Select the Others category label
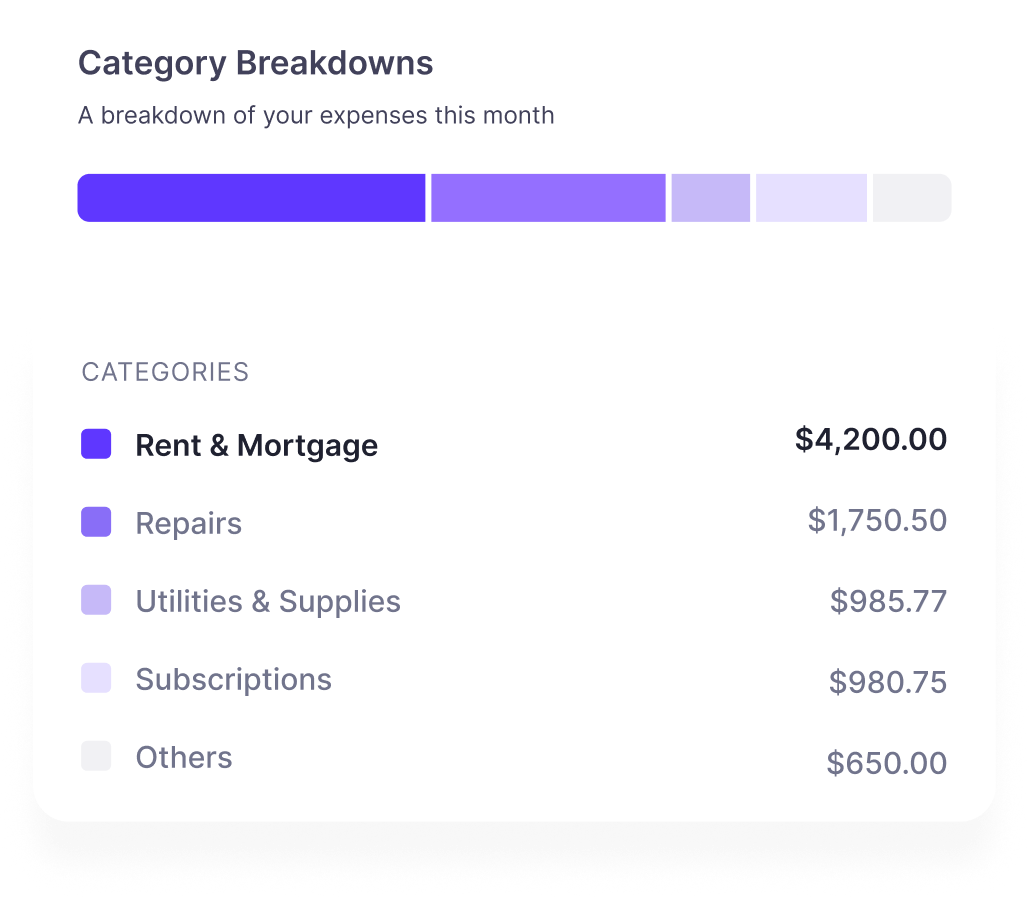The height and width of the screenshot is (899, 1030). point(184,758)
